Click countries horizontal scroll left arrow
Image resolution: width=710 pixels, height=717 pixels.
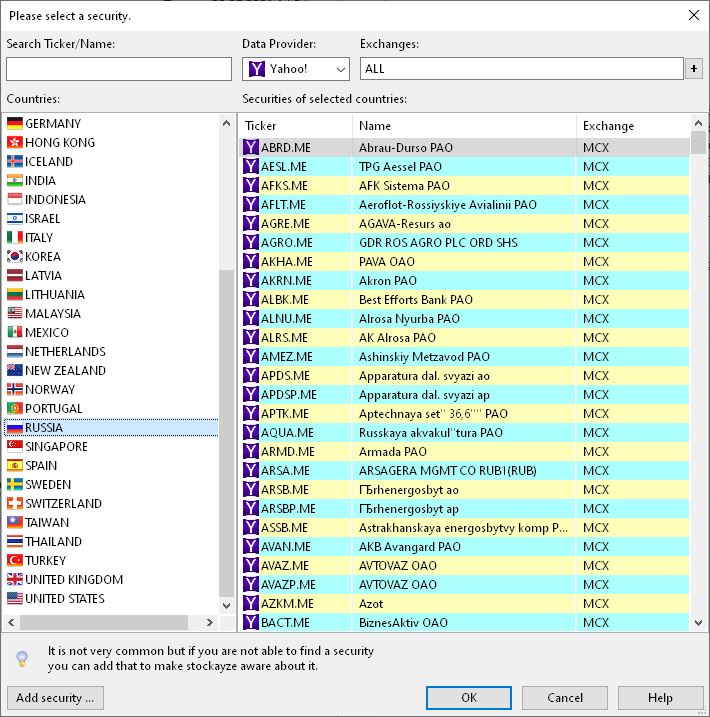[11, 622]
